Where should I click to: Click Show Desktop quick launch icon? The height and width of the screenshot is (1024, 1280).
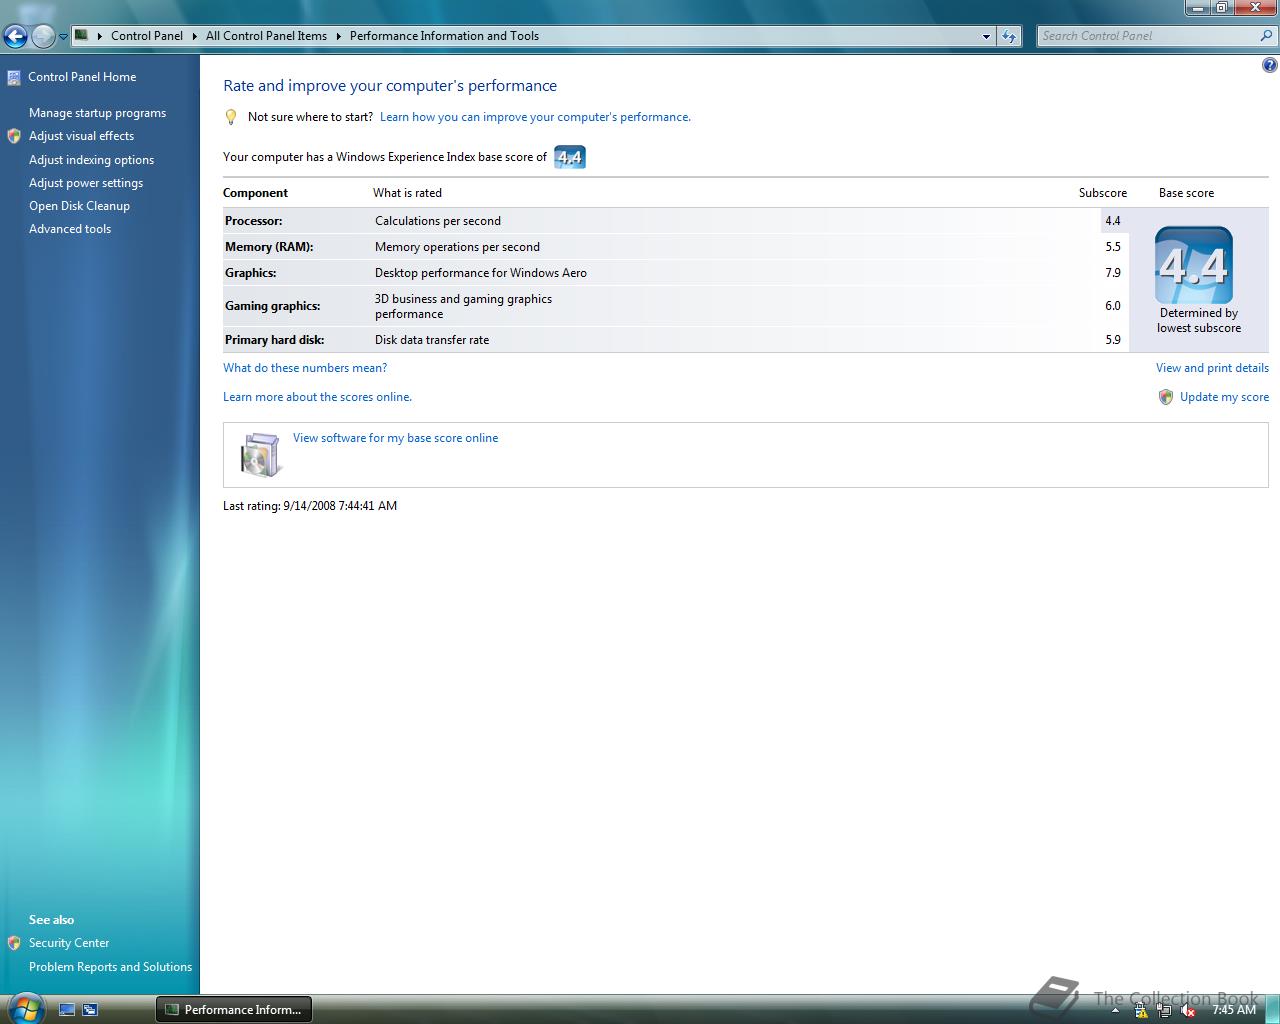pos(67,1010)
